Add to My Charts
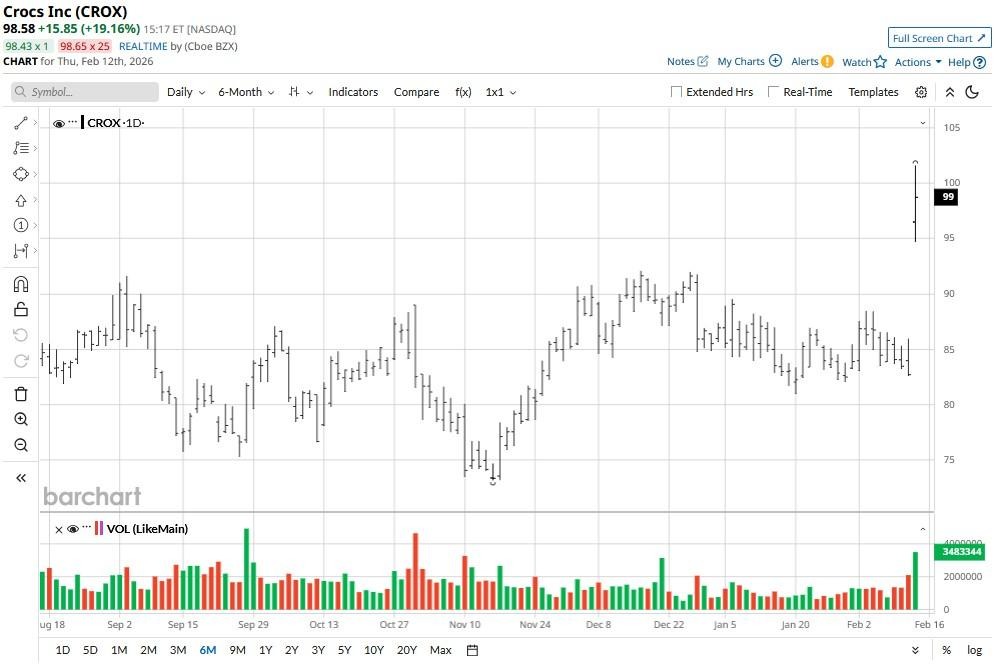 point(749,62)
